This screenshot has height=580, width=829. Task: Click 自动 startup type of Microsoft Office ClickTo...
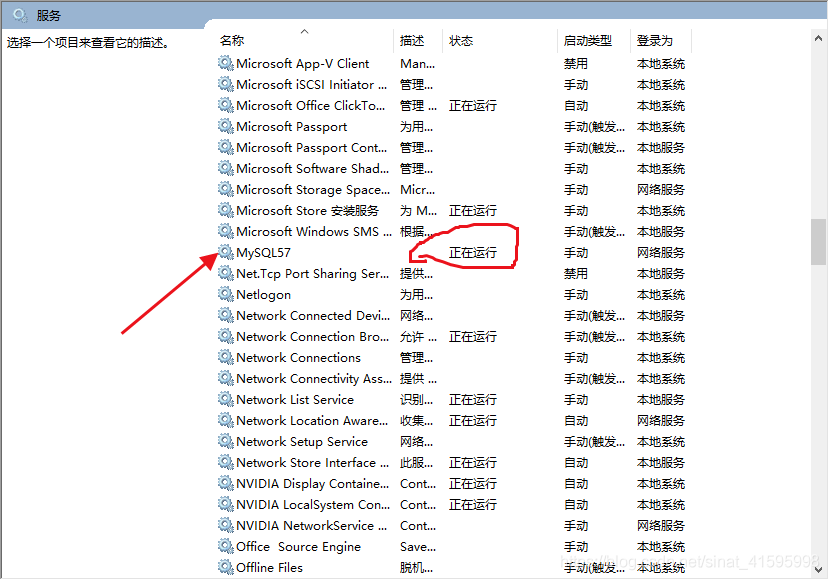tap(576, 106)
